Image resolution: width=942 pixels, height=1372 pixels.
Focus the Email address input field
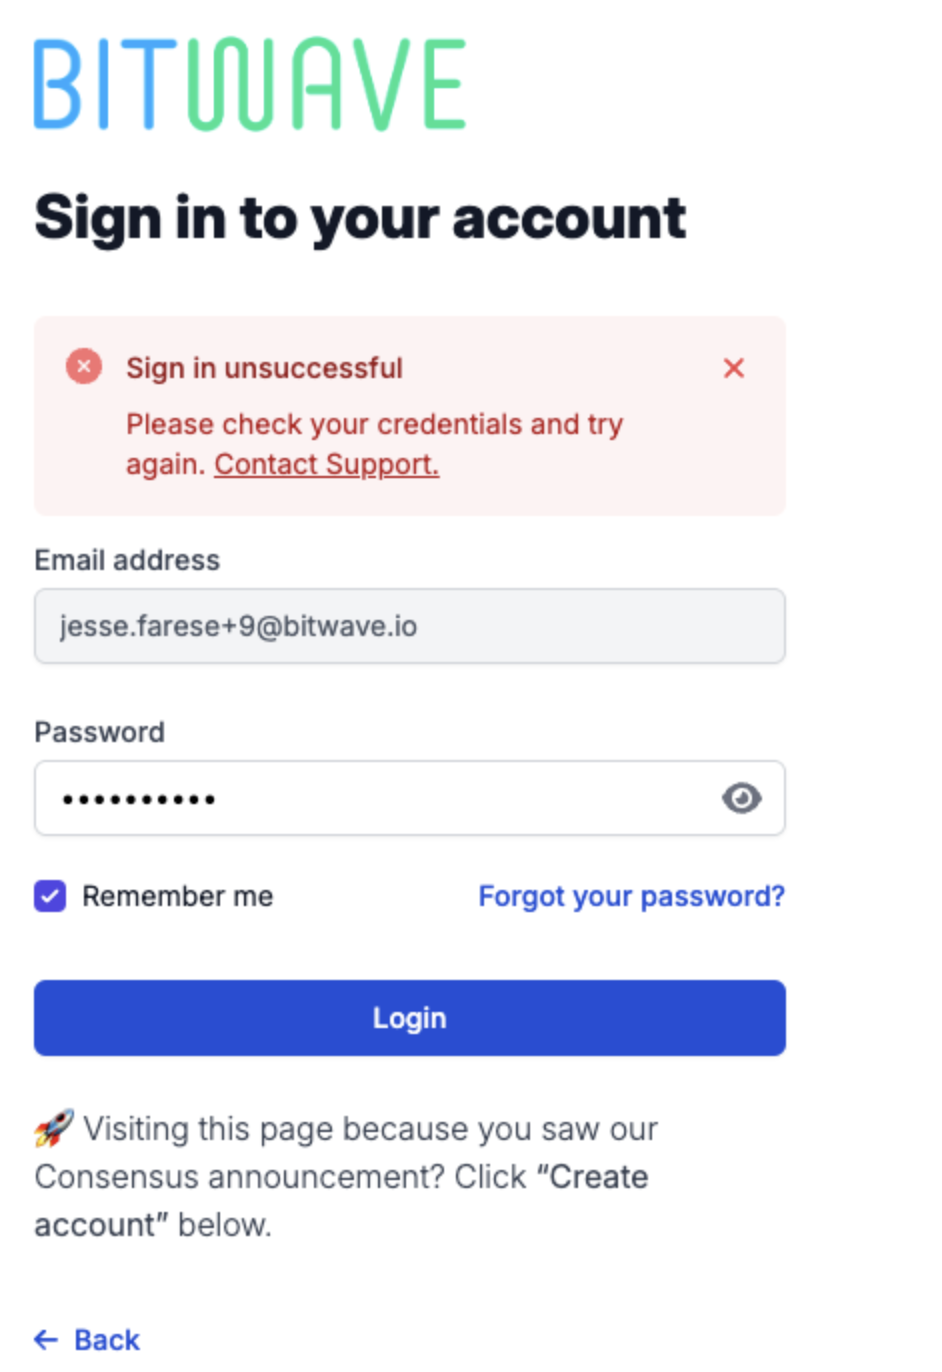tap(410, 626)
